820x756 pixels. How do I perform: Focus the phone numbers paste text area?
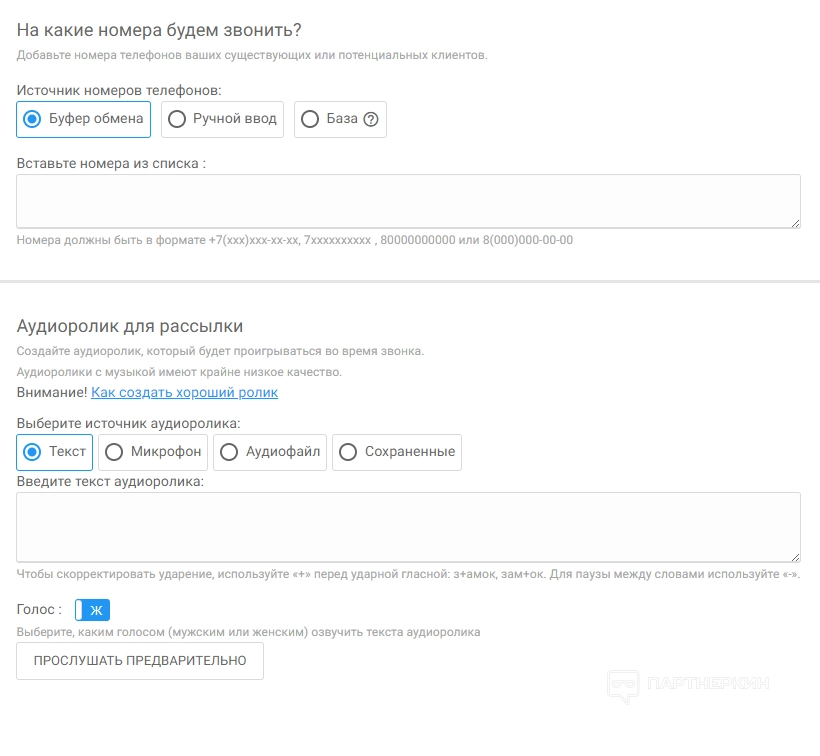point(408,201)
